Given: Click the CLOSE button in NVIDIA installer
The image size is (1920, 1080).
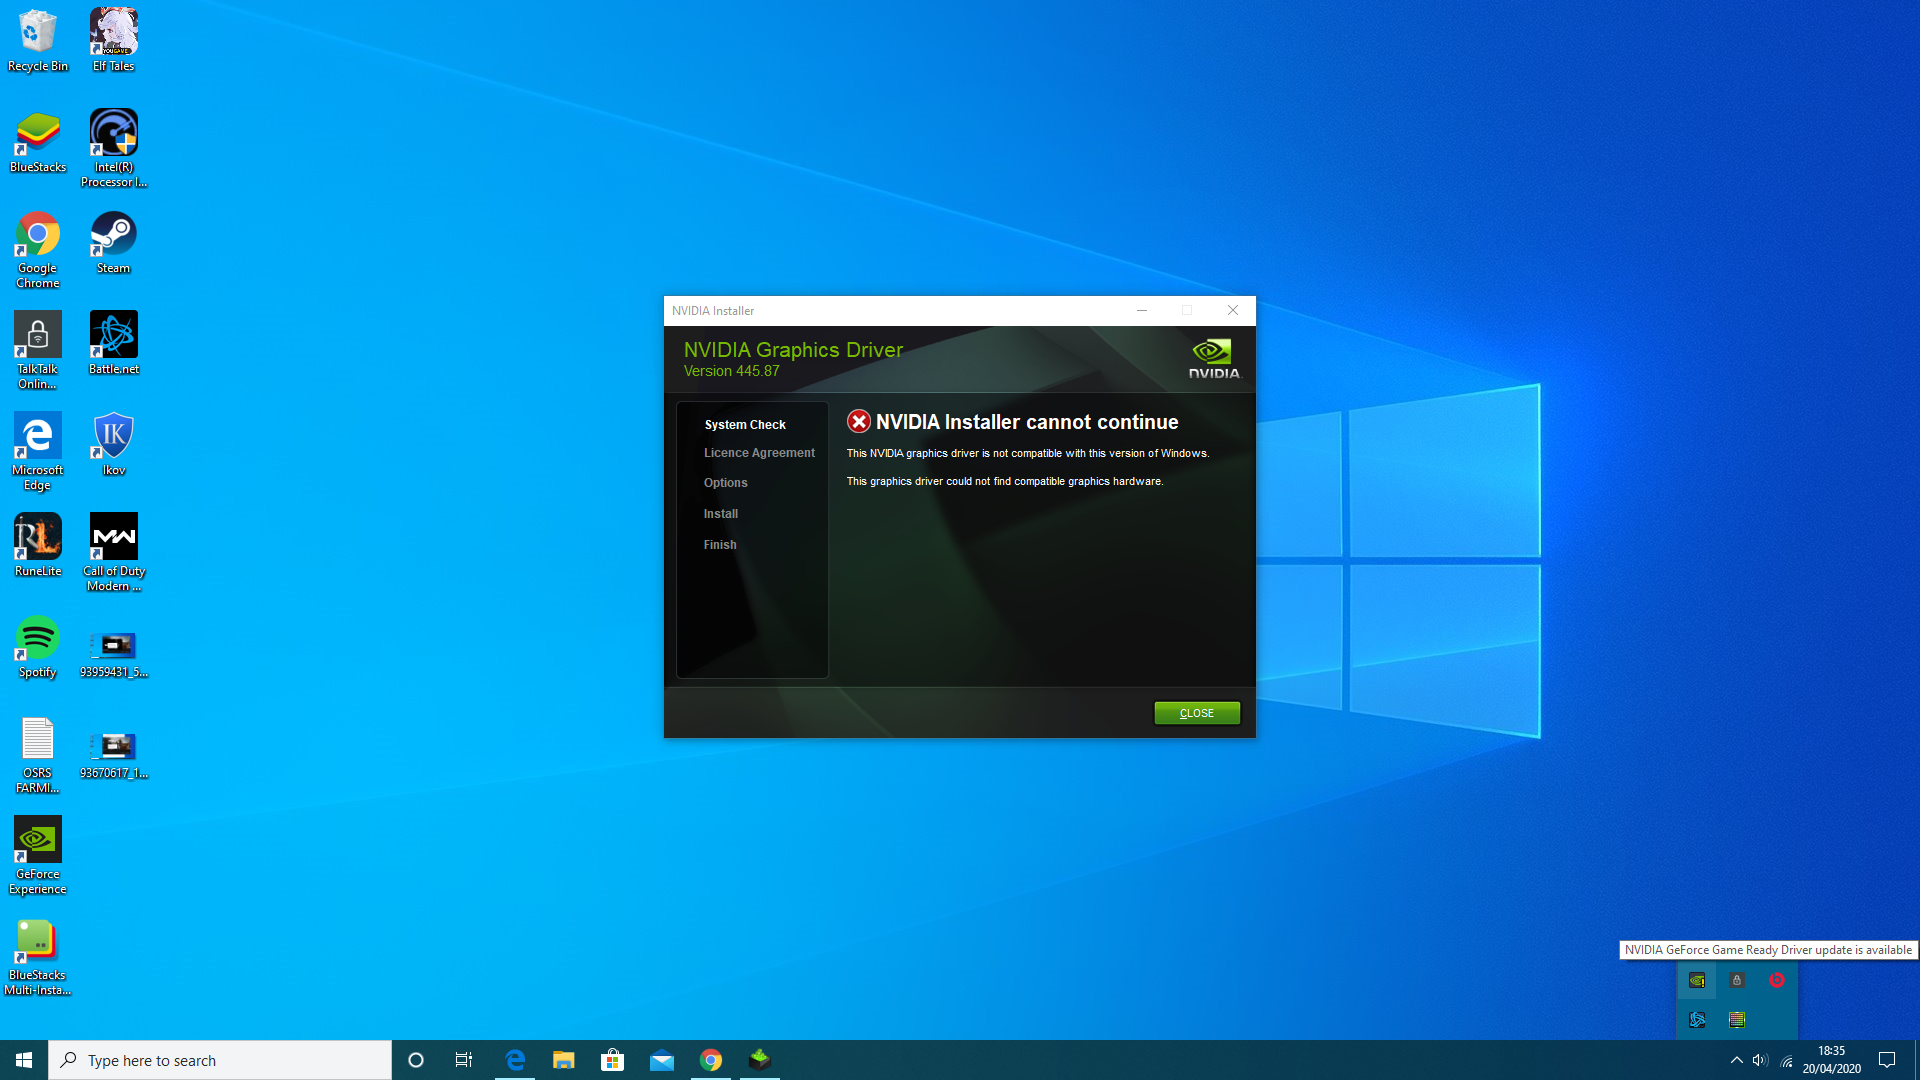Looking at the screenshot, I should pos(1196,712).
